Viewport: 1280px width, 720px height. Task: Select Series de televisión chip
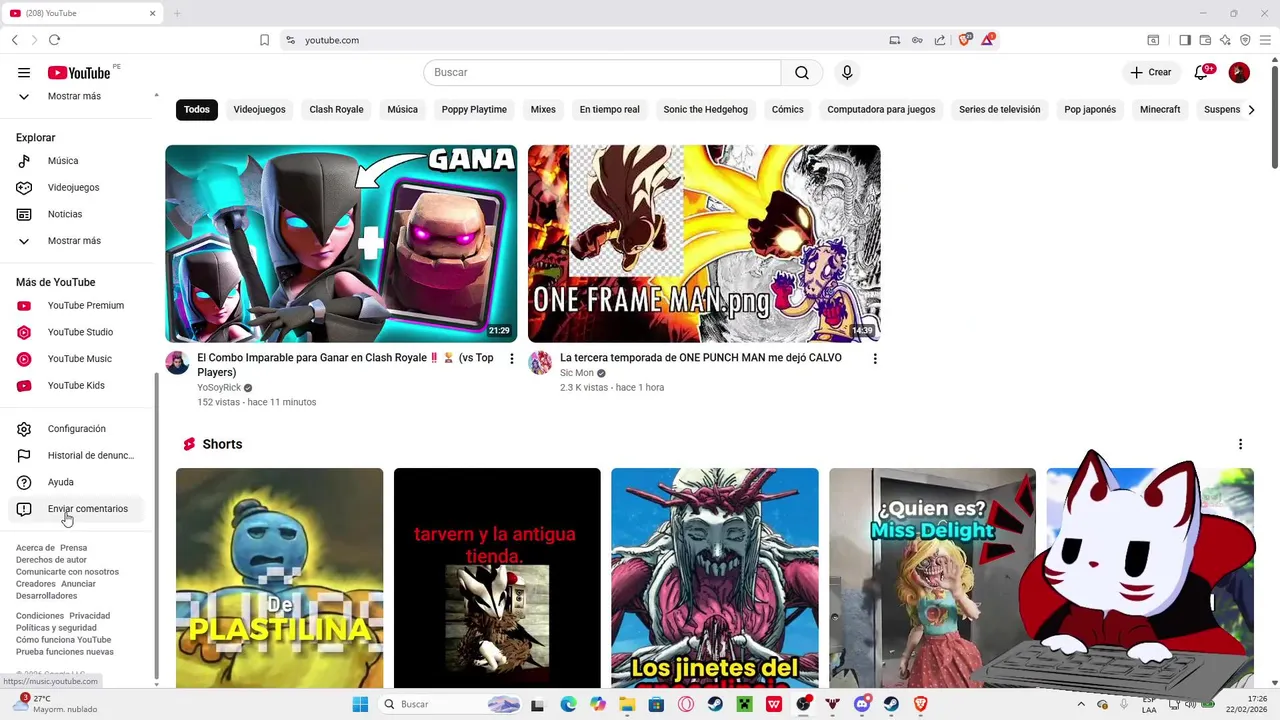[999, 109]
